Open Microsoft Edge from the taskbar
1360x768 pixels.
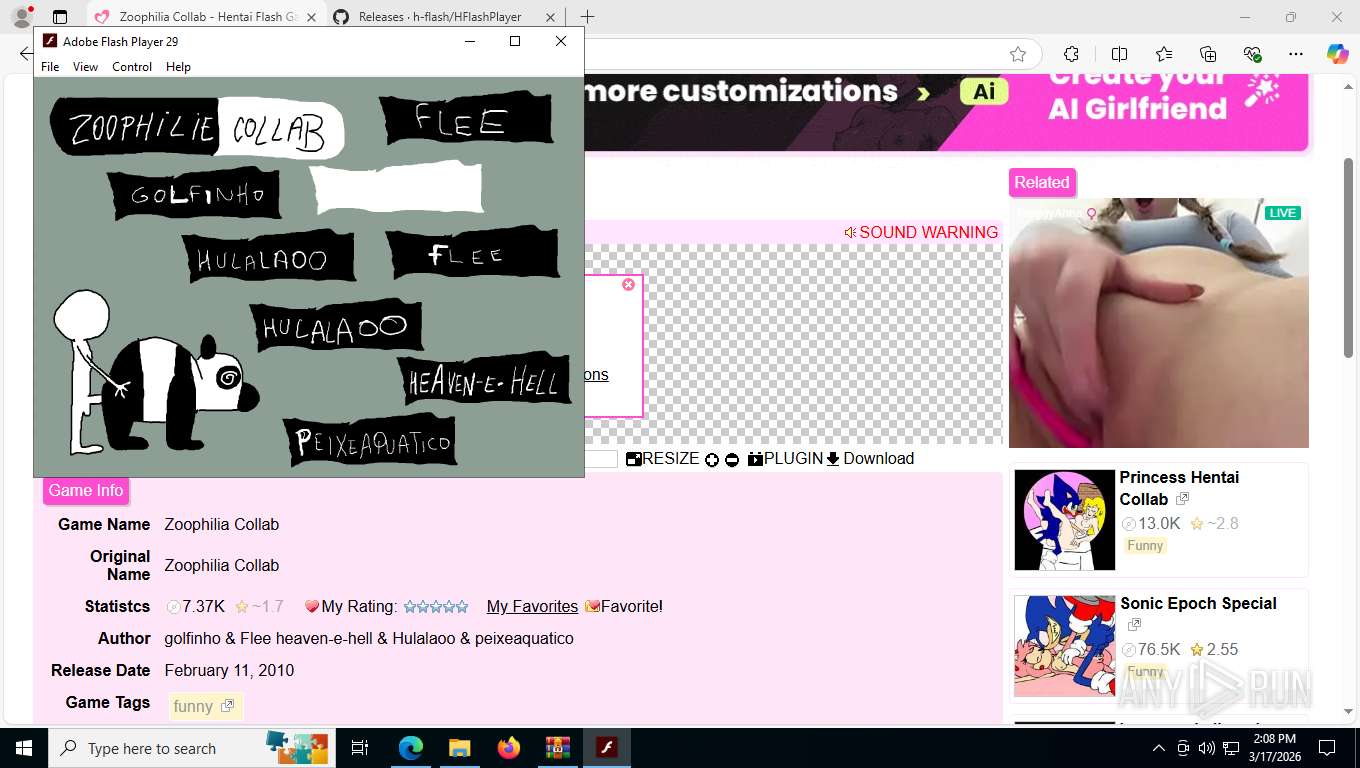(x=411, y=748)
